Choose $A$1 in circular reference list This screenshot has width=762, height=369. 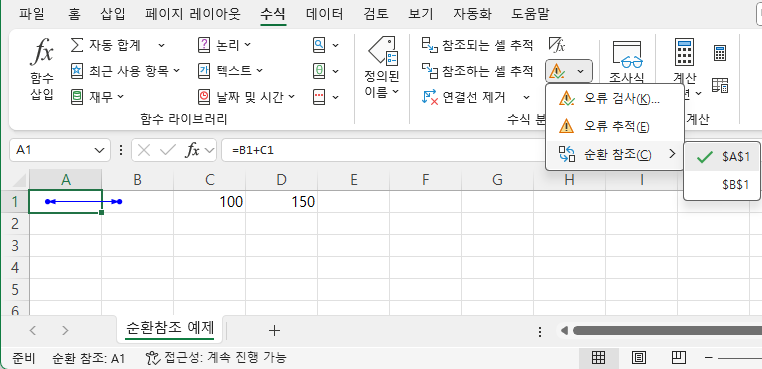click(x=722, y=157)
